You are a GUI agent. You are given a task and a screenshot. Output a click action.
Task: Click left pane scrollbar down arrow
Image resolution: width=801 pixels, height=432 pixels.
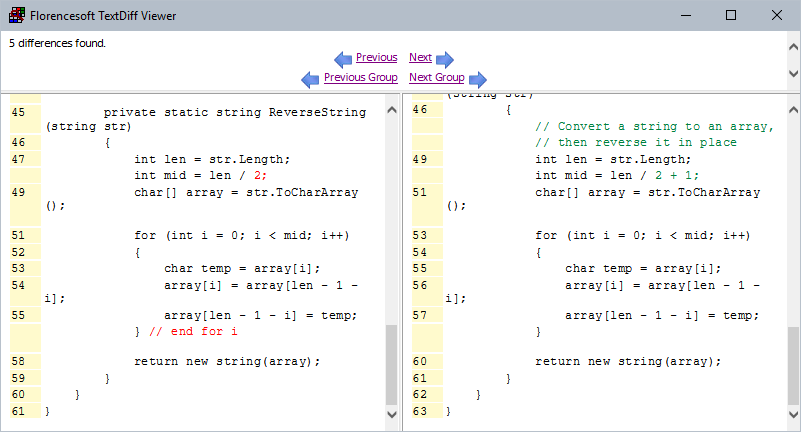click(392, 414)
